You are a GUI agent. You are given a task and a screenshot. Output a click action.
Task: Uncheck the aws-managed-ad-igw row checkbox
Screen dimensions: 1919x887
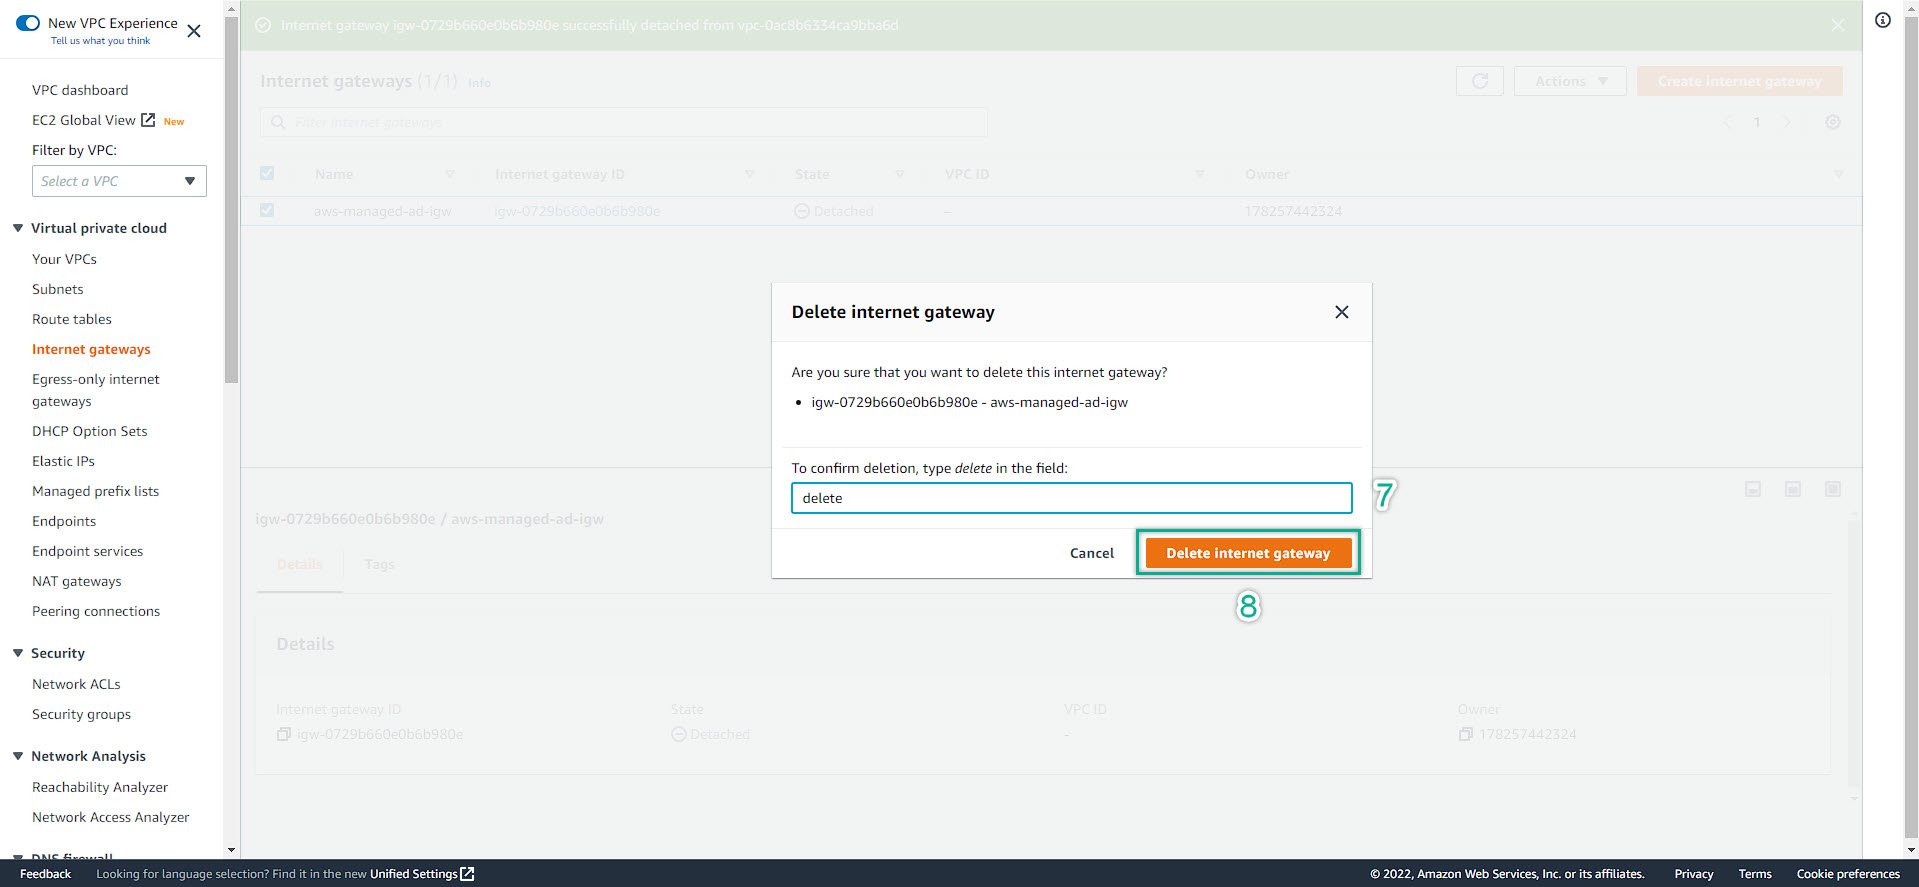tap(267, 210)
